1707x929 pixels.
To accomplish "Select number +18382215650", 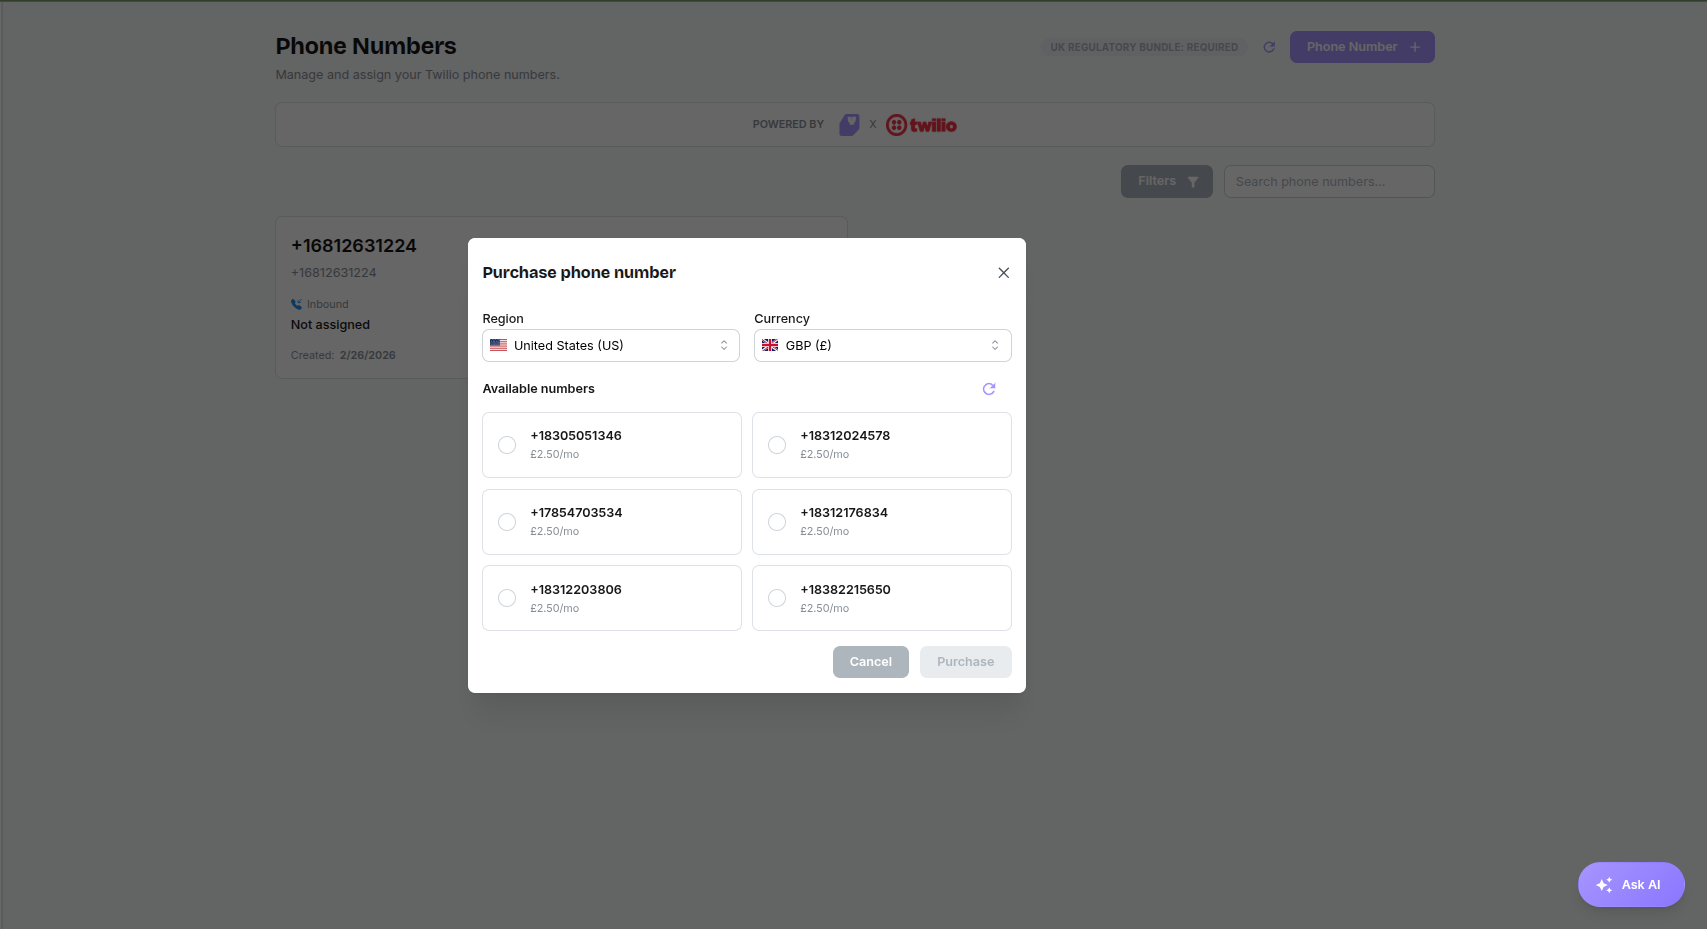I will [882, 598].
